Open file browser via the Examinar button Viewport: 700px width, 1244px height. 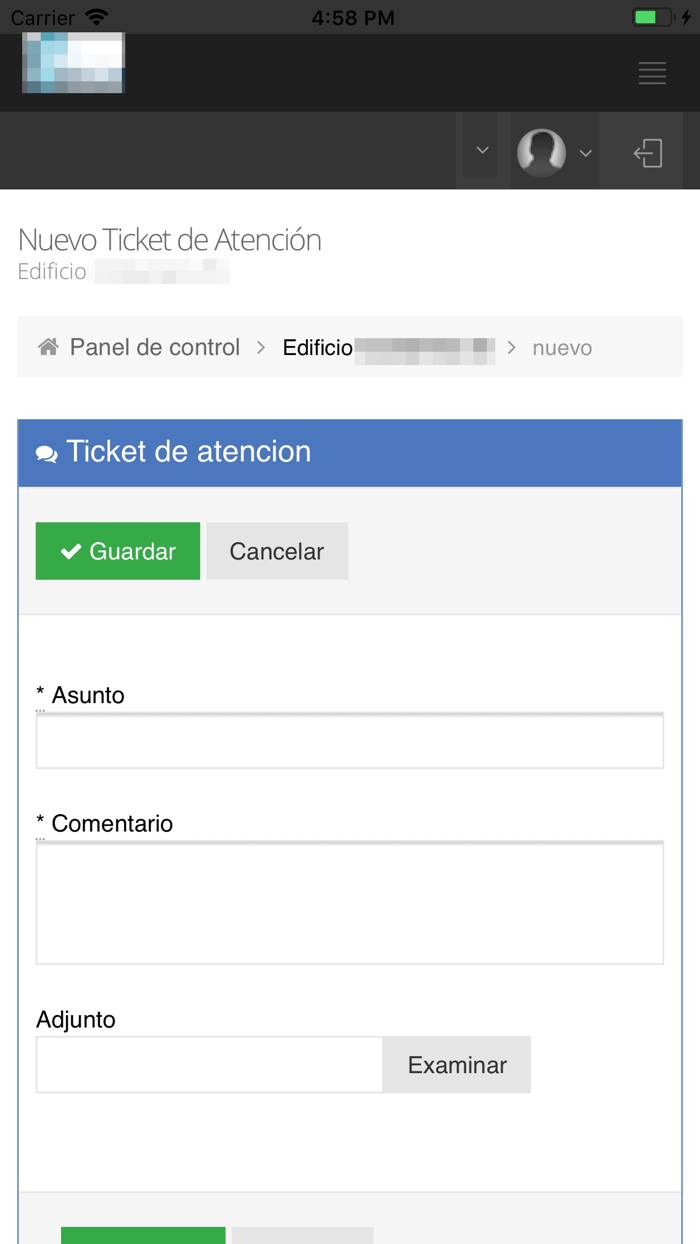pos(456,1064)
